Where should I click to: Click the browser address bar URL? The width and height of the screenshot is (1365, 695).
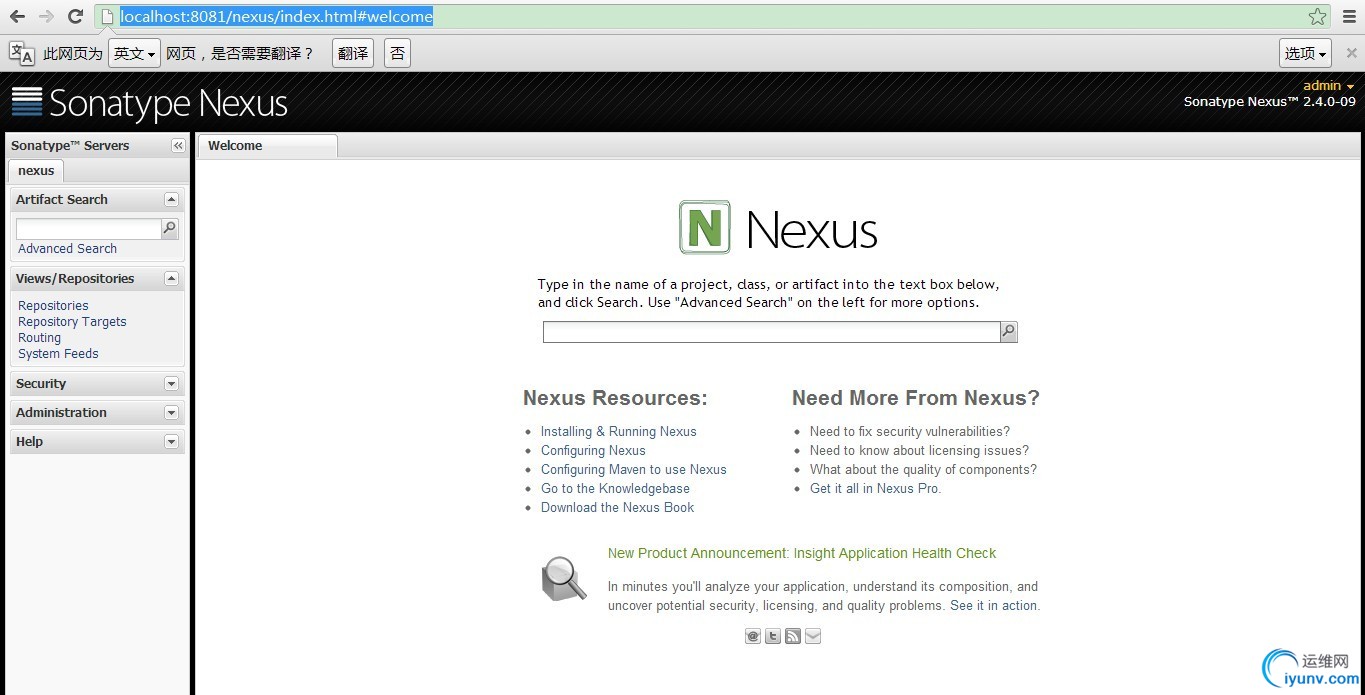277,16
